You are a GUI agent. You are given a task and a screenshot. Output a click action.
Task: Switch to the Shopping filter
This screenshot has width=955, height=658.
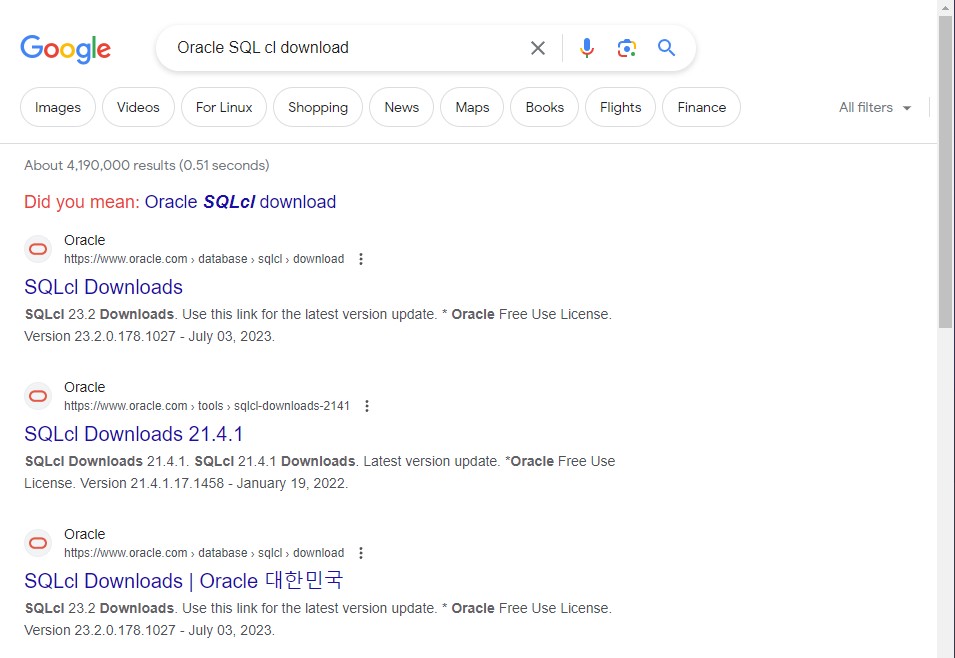[318, 107]
